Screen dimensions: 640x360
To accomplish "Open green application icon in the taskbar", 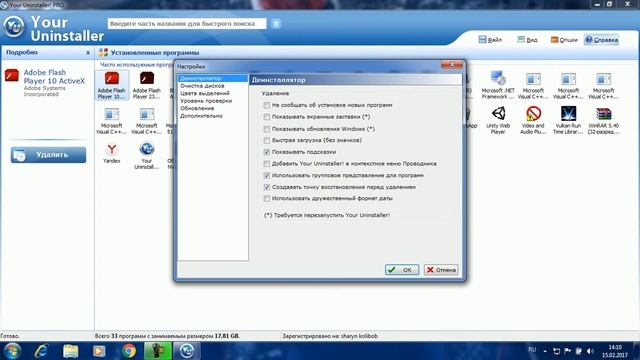I will [x=158, y=351].
